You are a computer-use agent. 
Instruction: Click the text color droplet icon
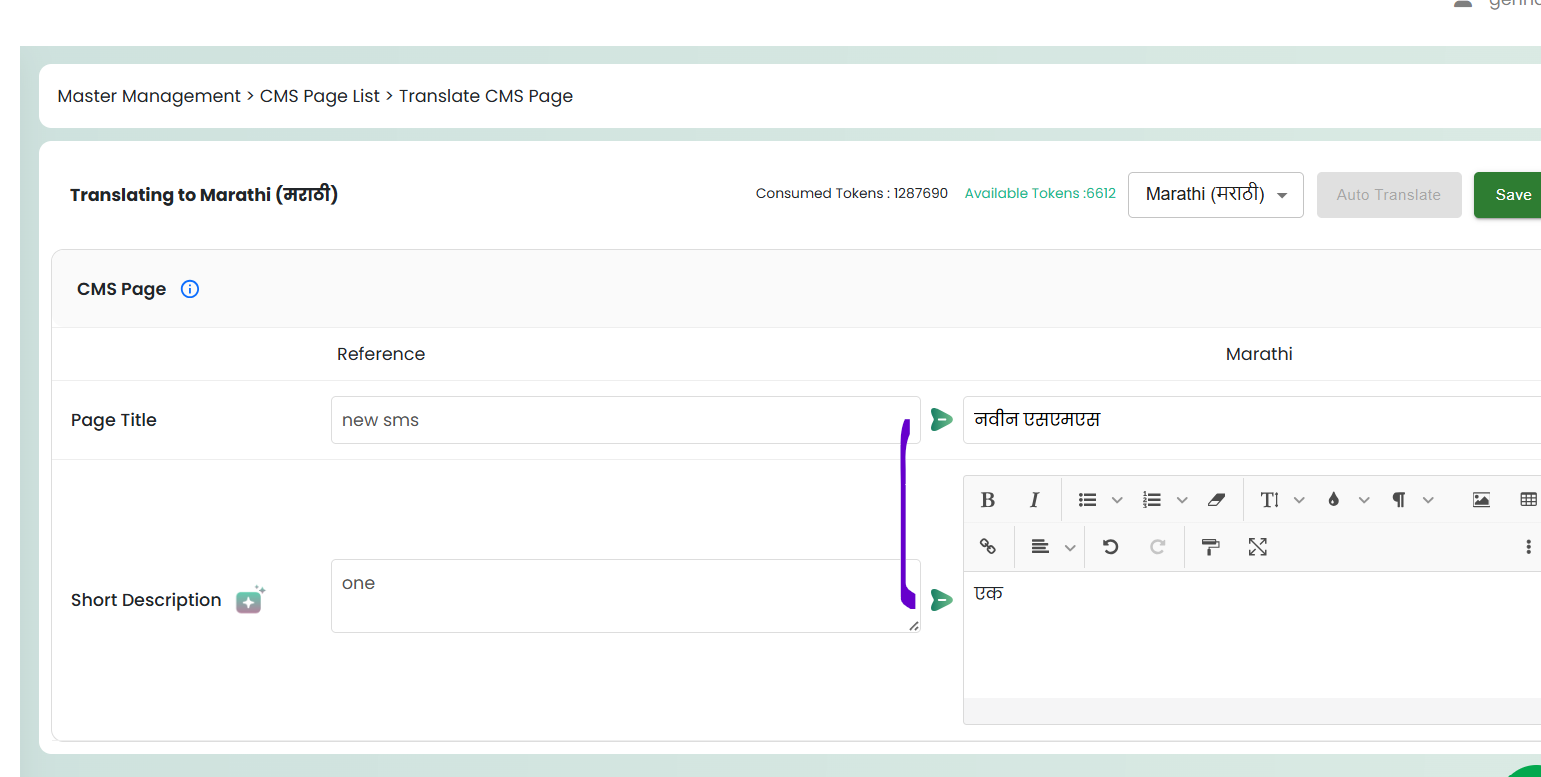click(x=1333, y=500)
